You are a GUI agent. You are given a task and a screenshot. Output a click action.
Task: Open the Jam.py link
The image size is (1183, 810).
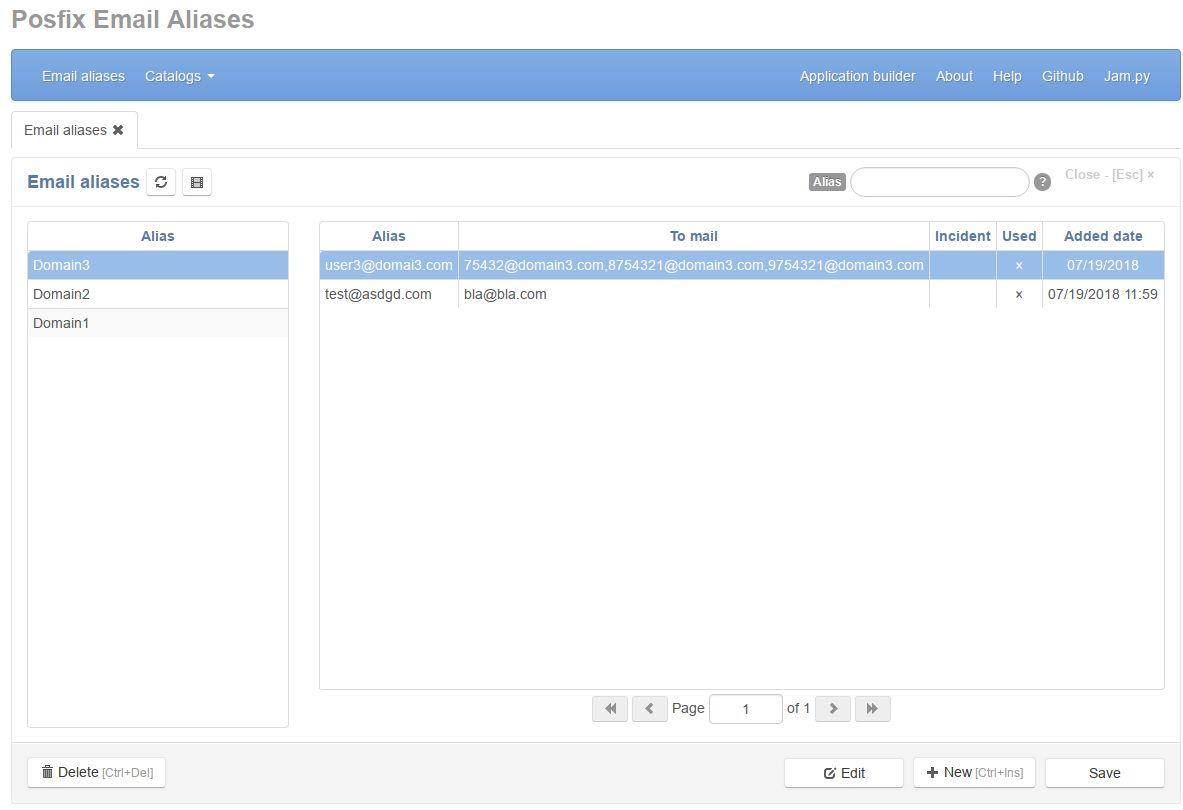pyautogui.click(x=1126, y=76)
